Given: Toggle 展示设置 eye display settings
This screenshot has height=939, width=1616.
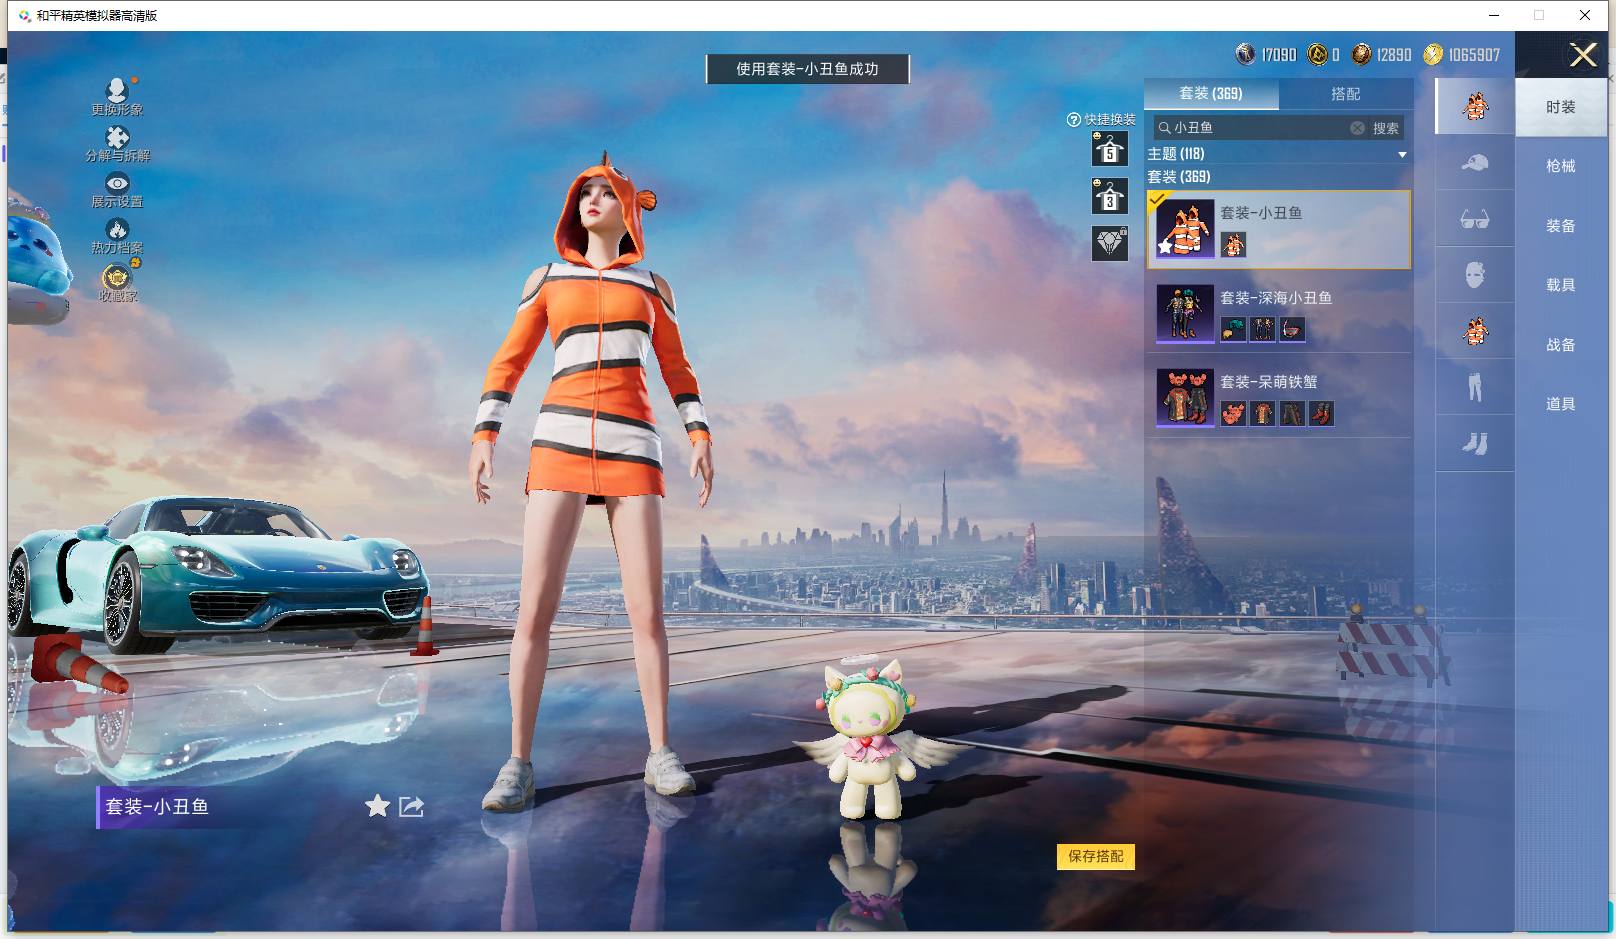Looking at the screenshot, I should (117, 183).
